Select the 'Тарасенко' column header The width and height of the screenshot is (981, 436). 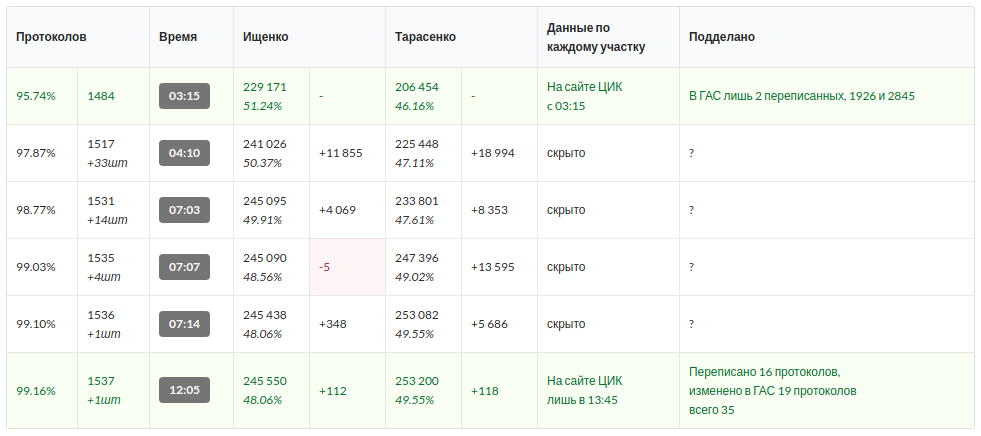(425, 37)
